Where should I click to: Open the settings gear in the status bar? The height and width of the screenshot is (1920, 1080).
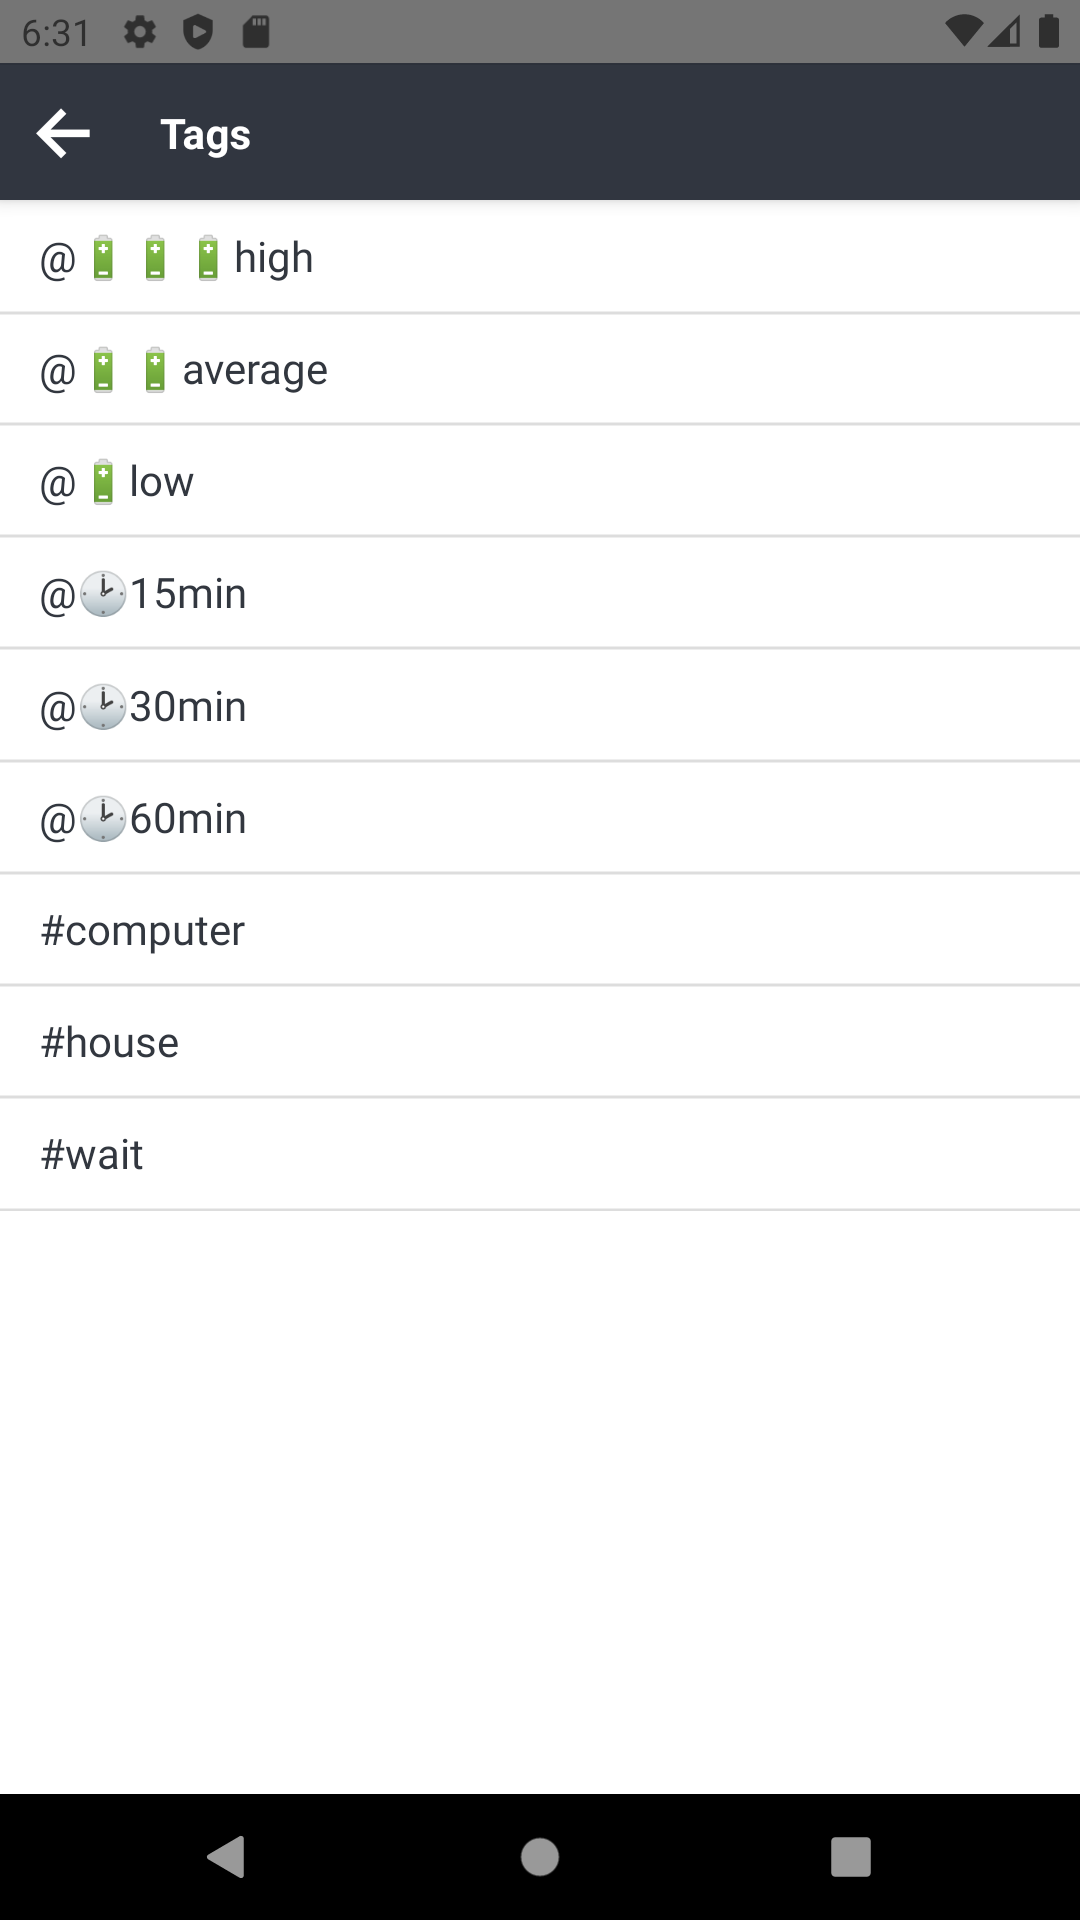(139, 31)
